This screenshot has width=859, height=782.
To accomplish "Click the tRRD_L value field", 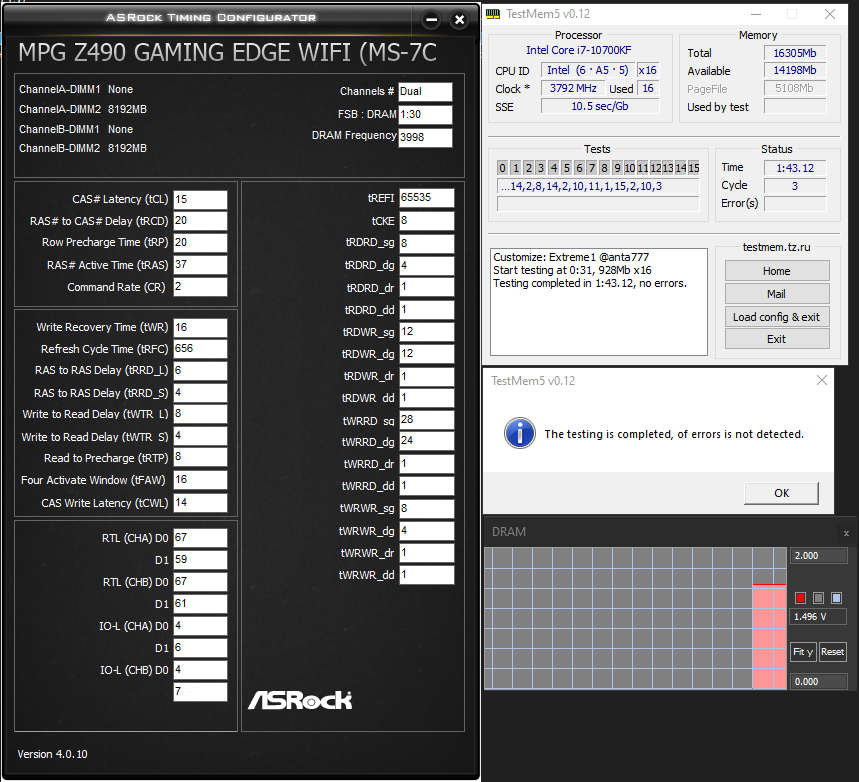I will 201,371.
